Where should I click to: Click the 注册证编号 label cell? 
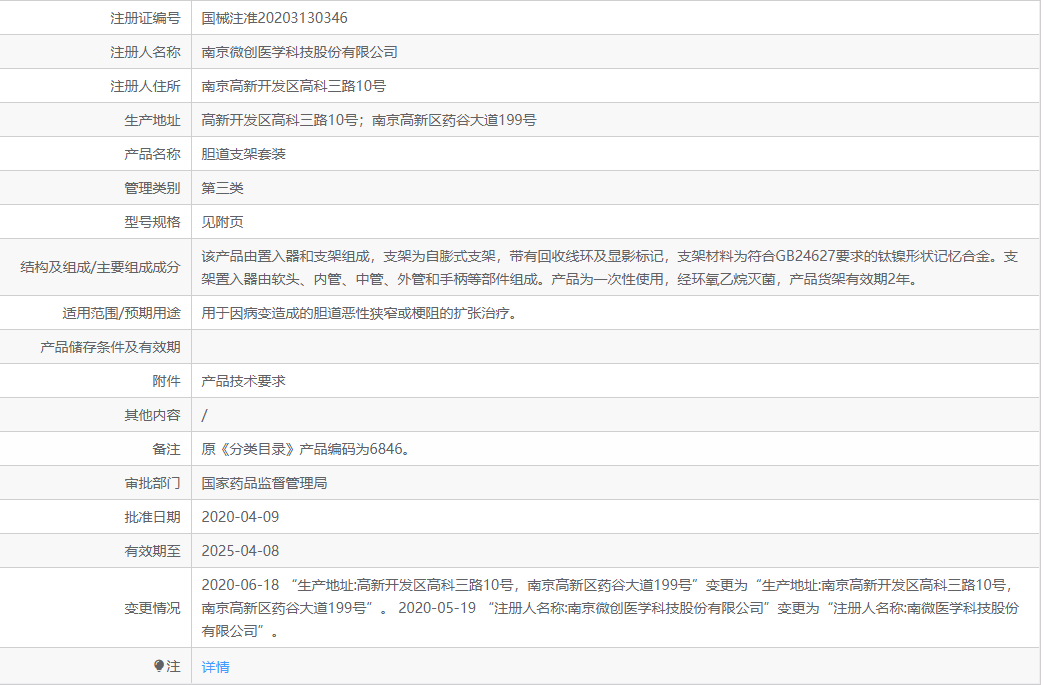tap(145, 18)
